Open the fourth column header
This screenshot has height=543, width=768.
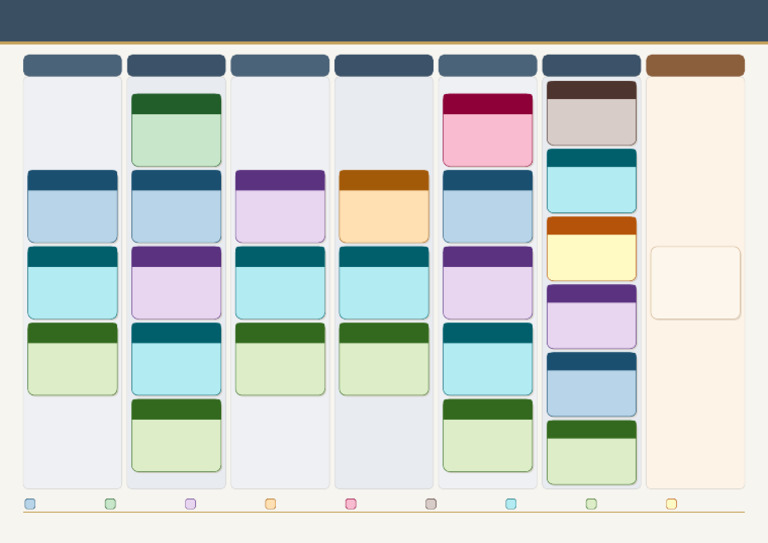tap(384, 66)
